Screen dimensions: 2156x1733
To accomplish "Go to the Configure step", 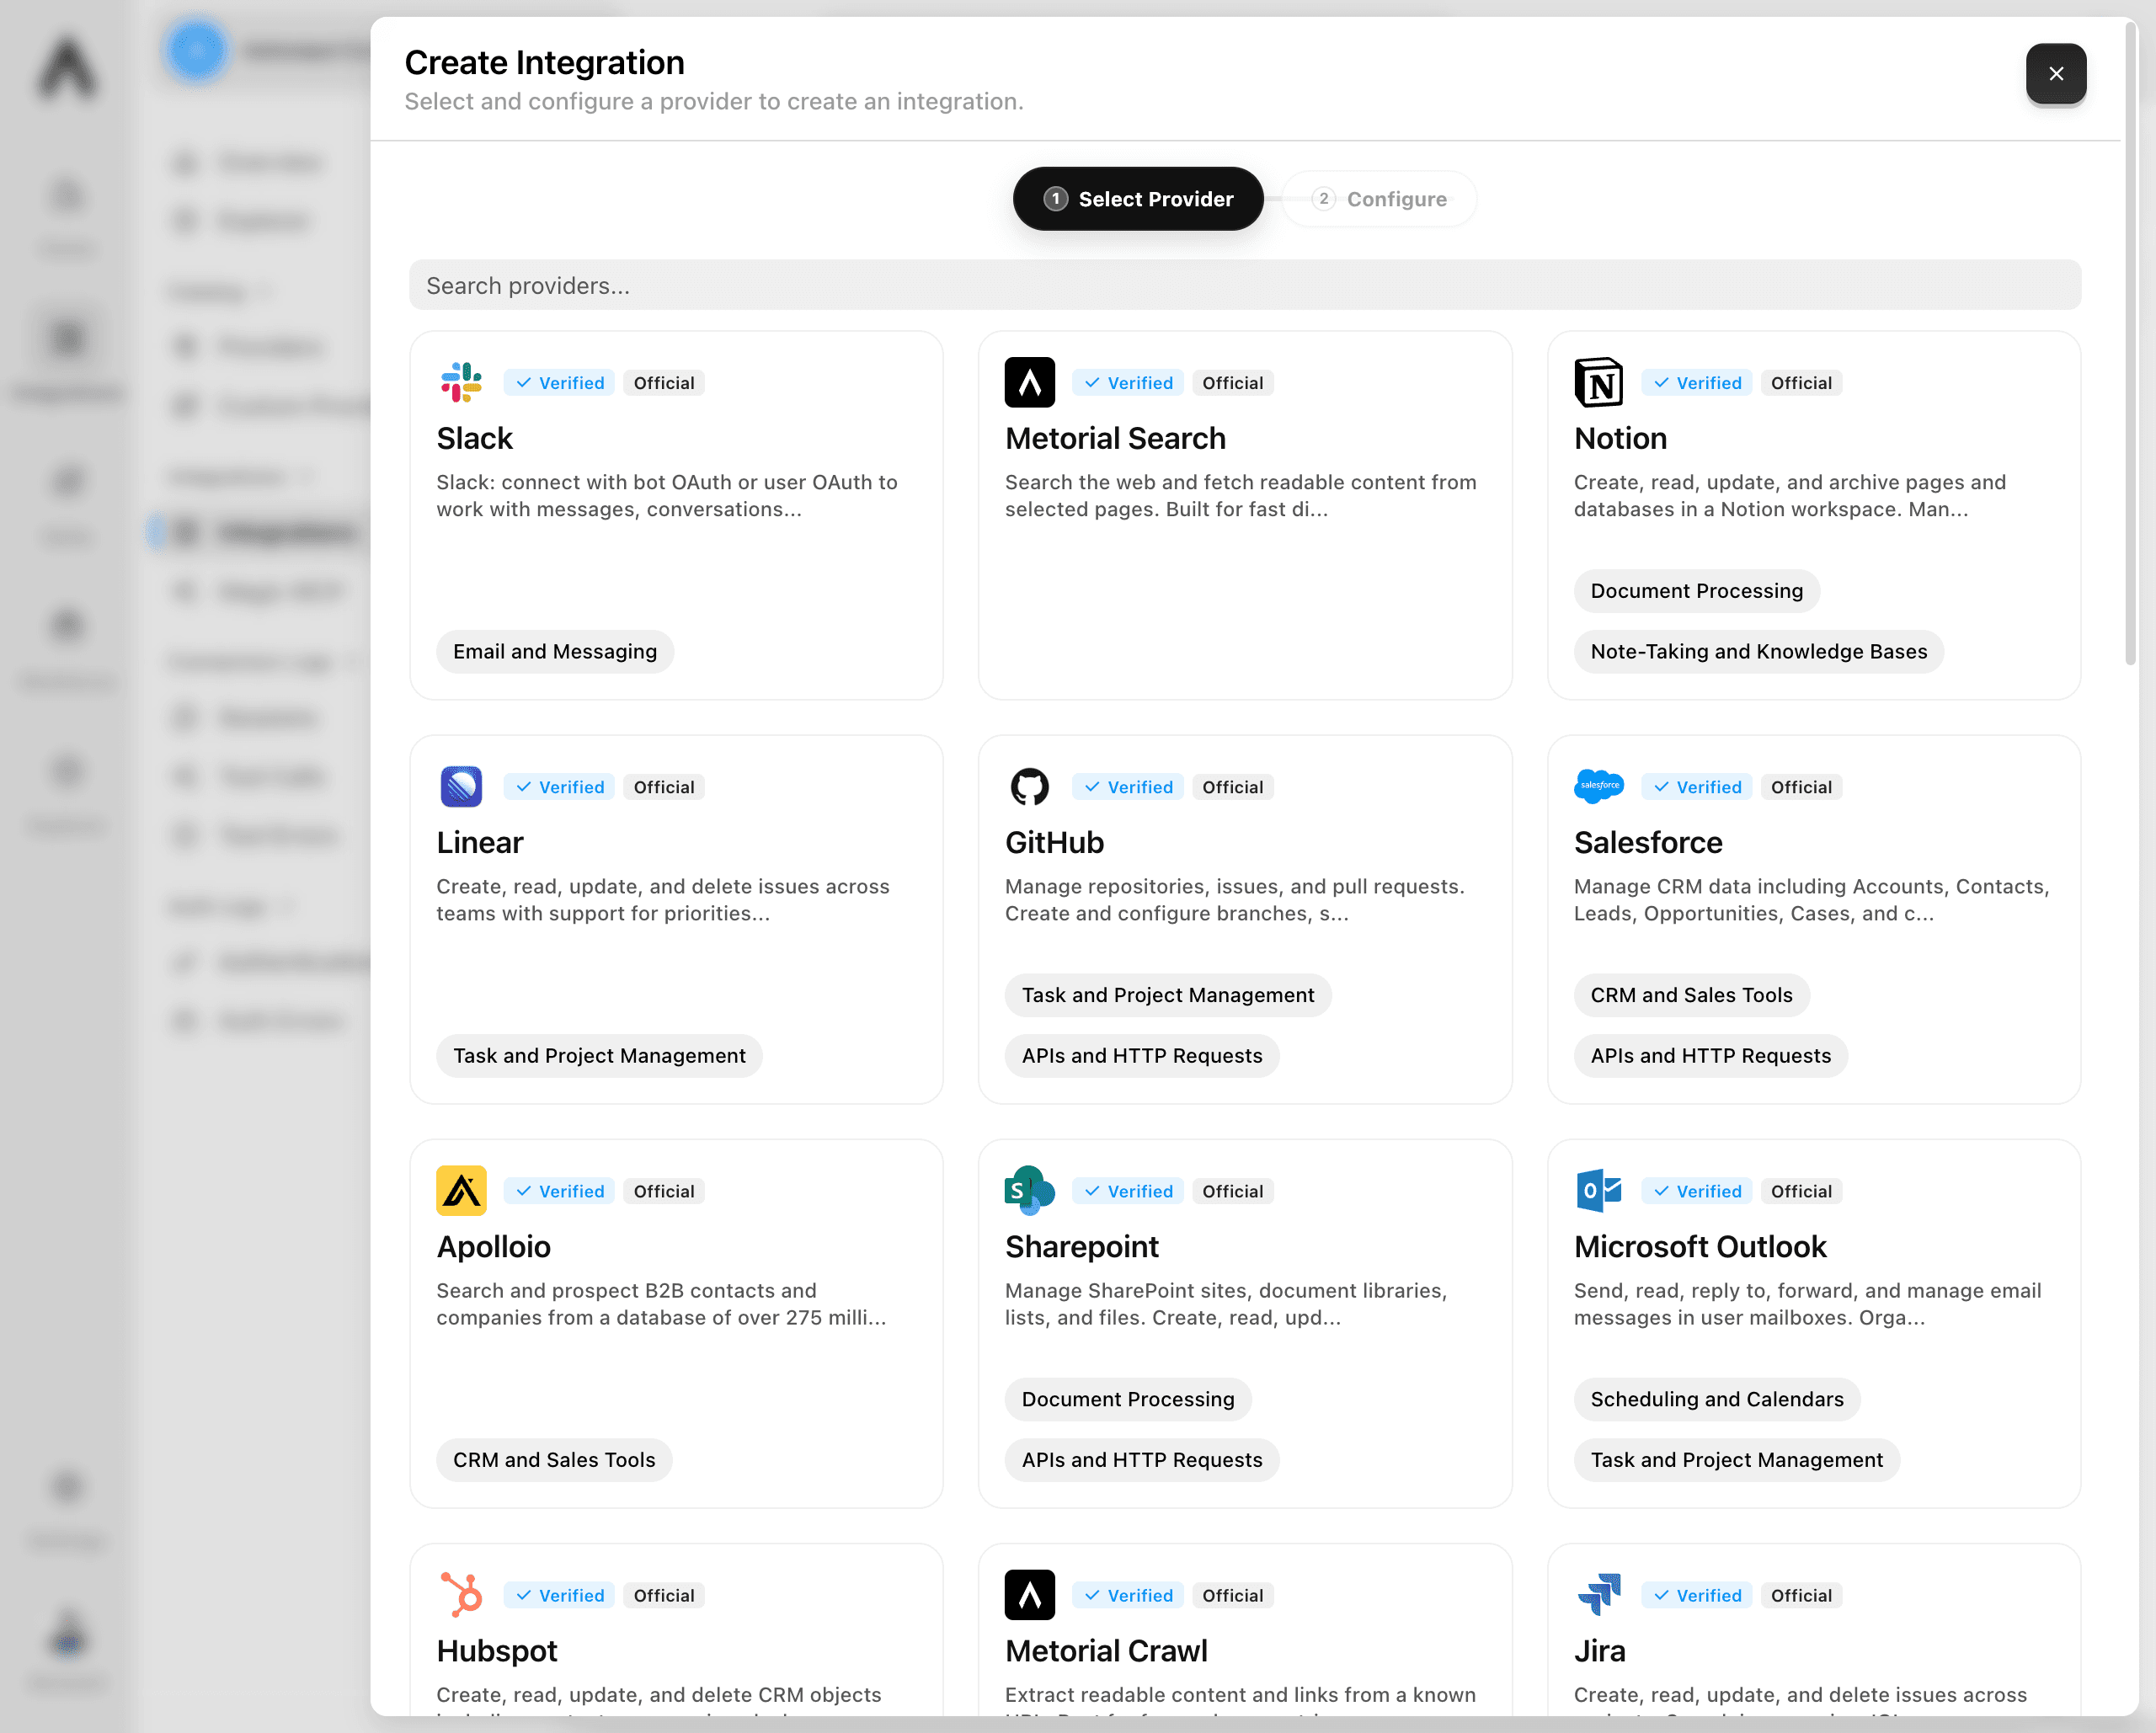I will (1379, 199).
